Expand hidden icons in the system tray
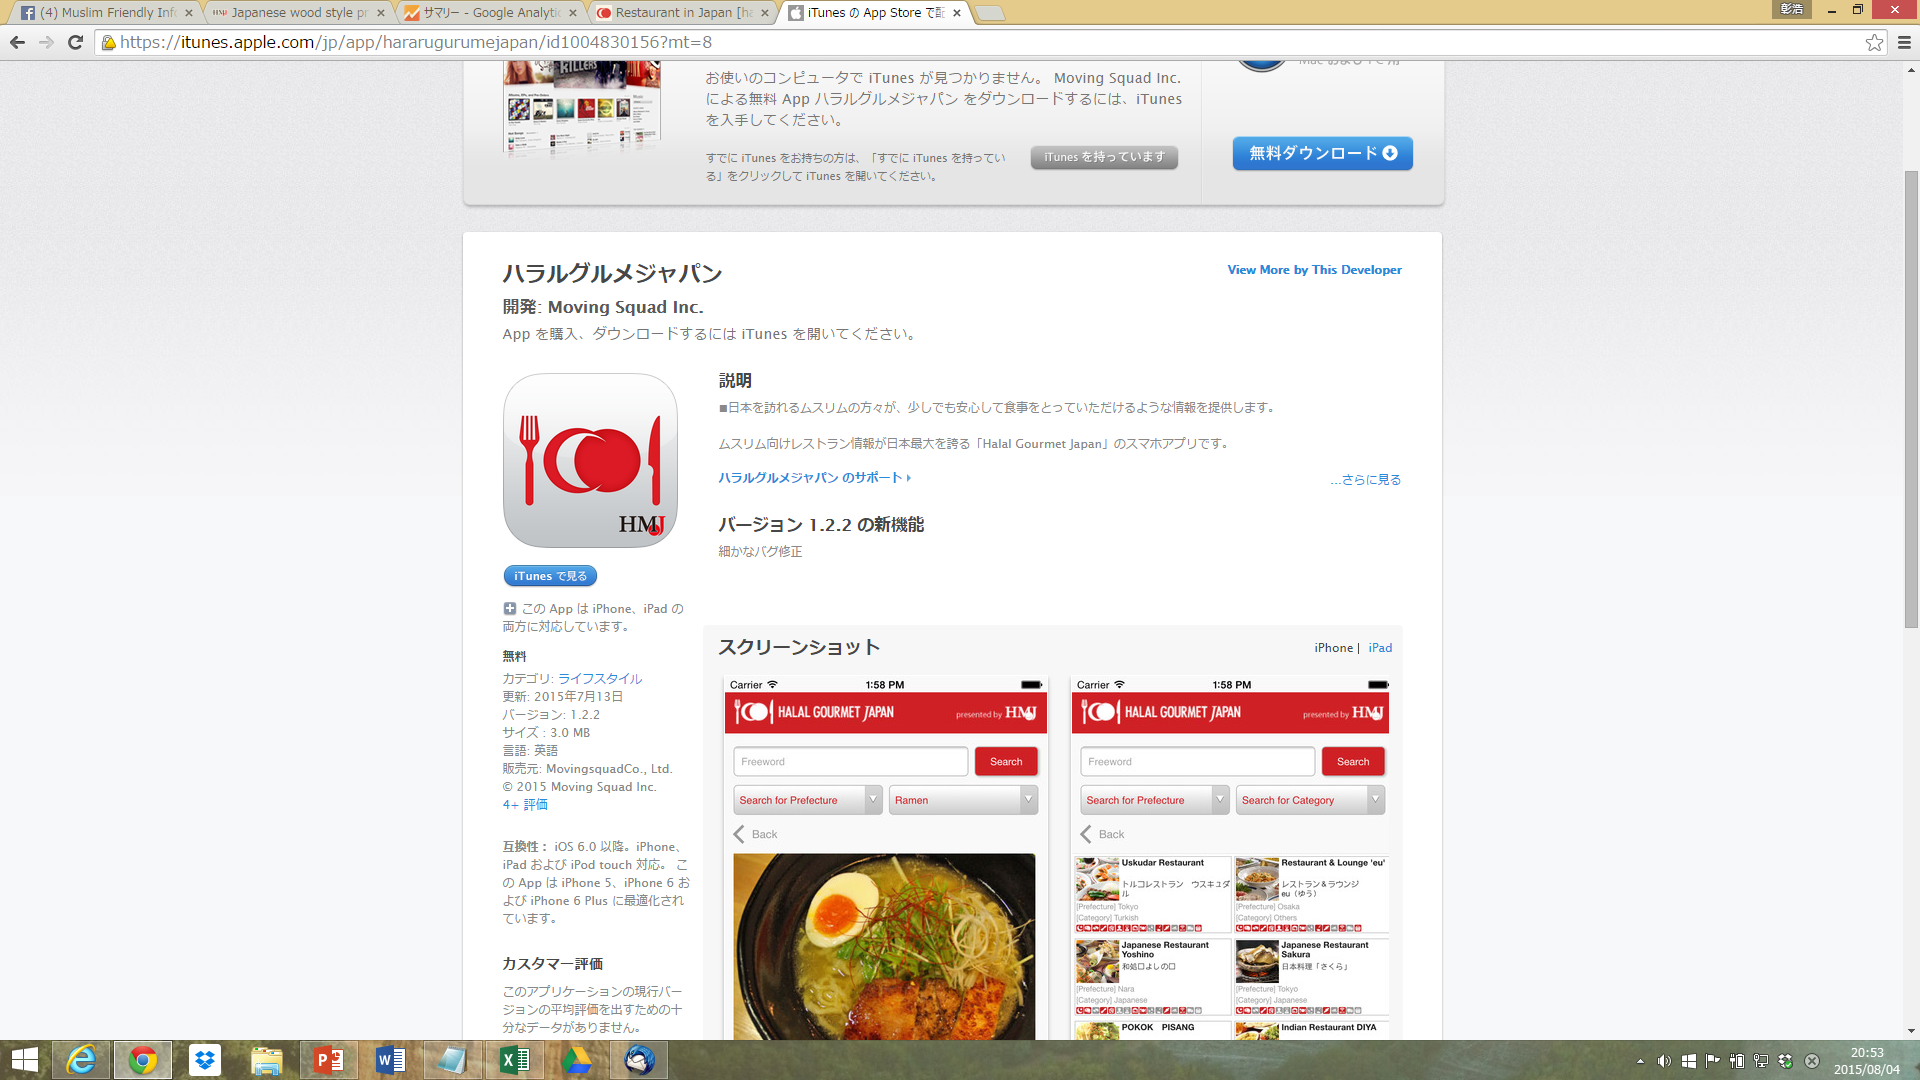This screenshot has width=1920, height=1080. [1641, 1062]
